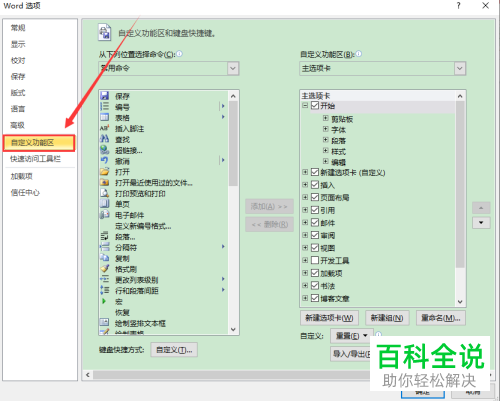Select the 打开 folder icon

point(105,172)
